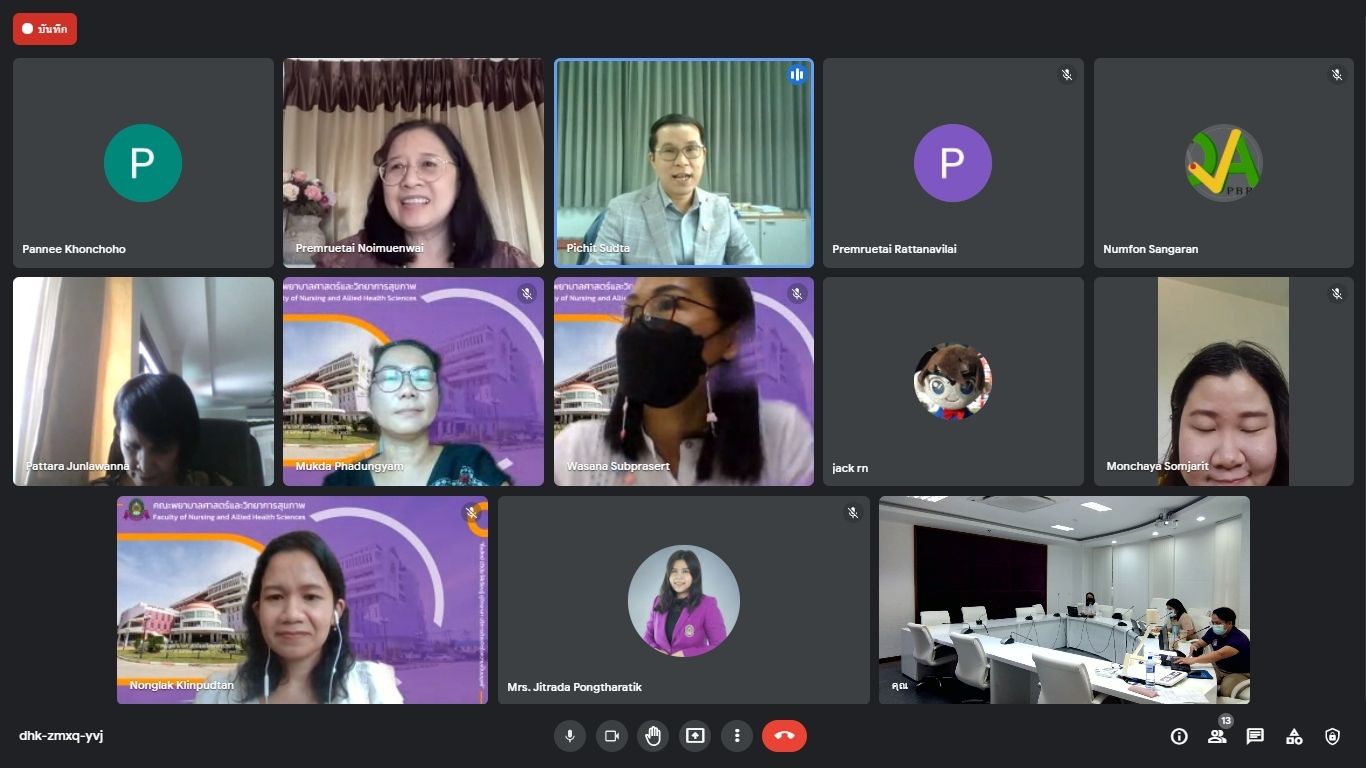Open the chat messages icon

point(1255,736)
